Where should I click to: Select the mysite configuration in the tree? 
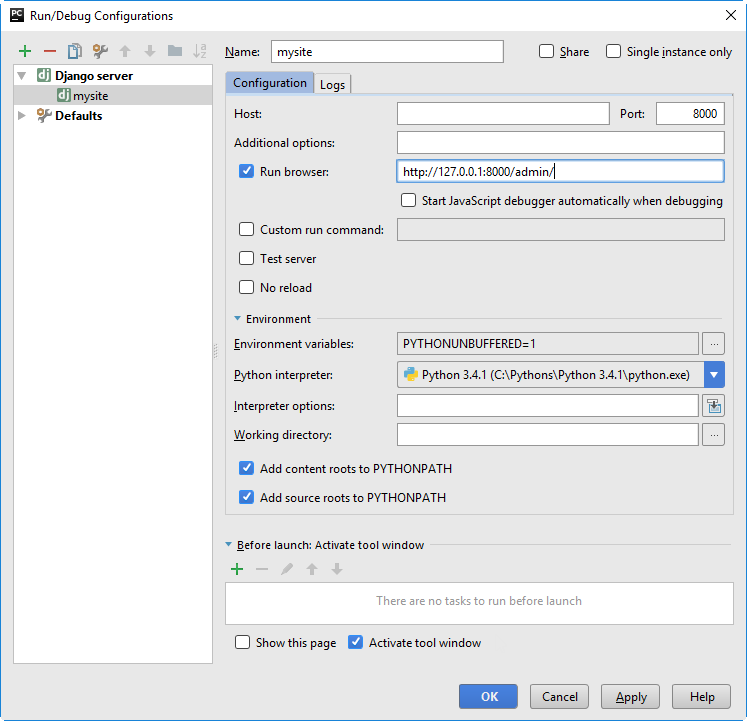point(113,95)
